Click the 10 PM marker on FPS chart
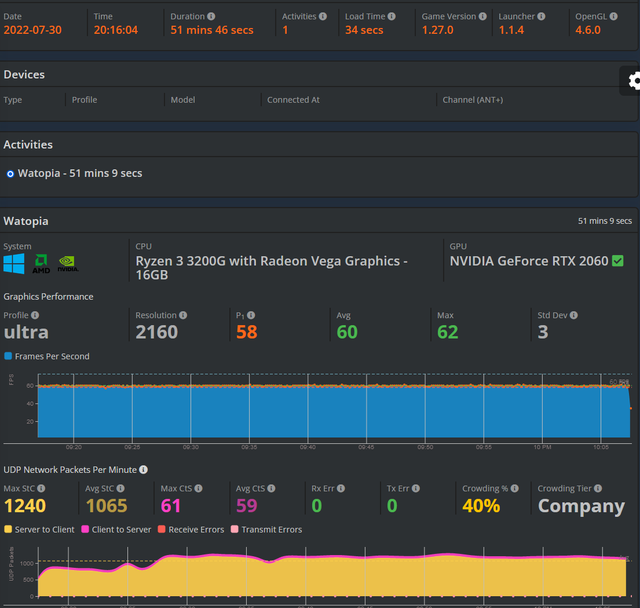640x608 pixels. point(542,447)
